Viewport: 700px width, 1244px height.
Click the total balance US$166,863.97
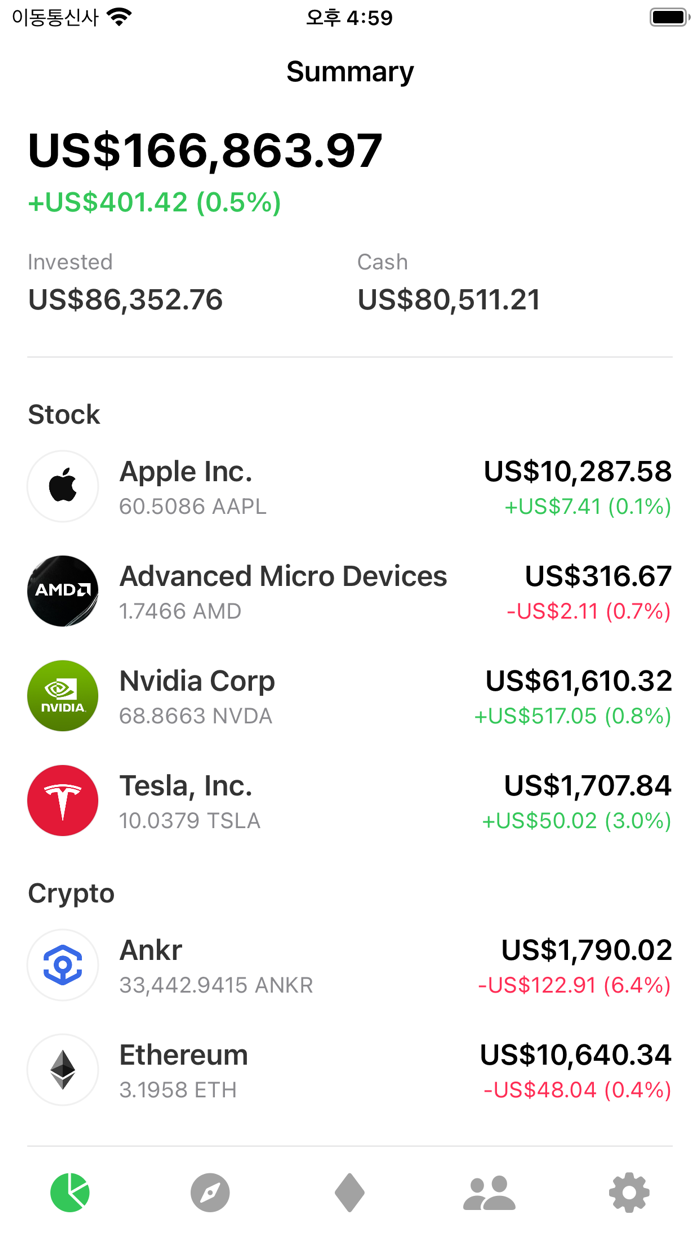point(204,152)
